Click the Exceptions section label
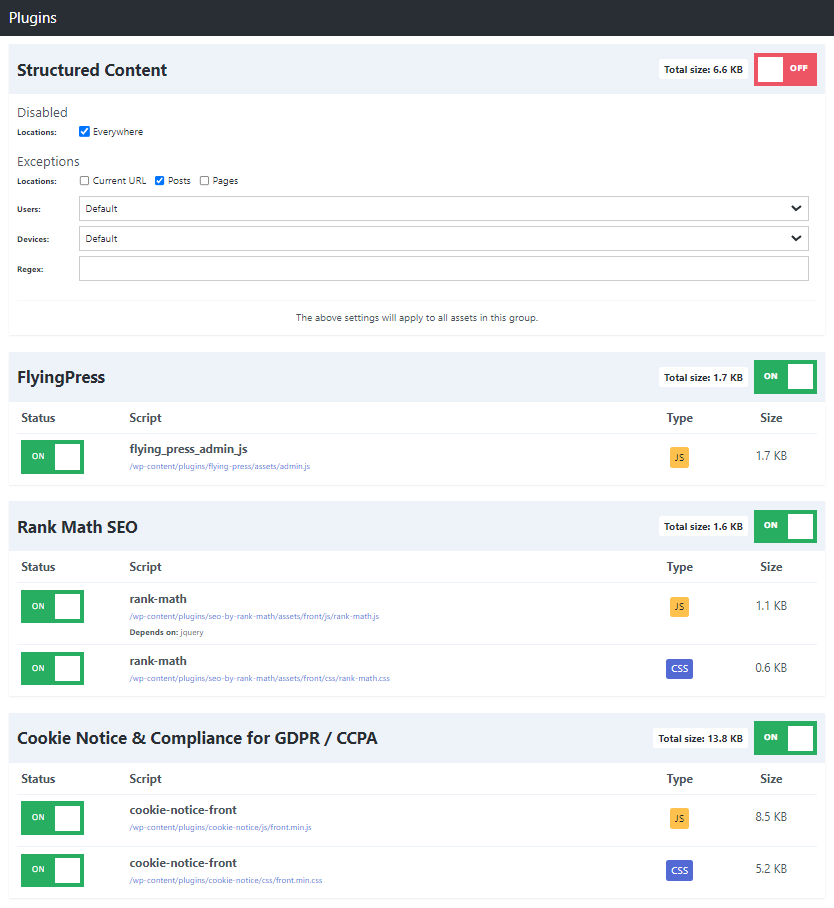834x908 pixels. point(48,162)
